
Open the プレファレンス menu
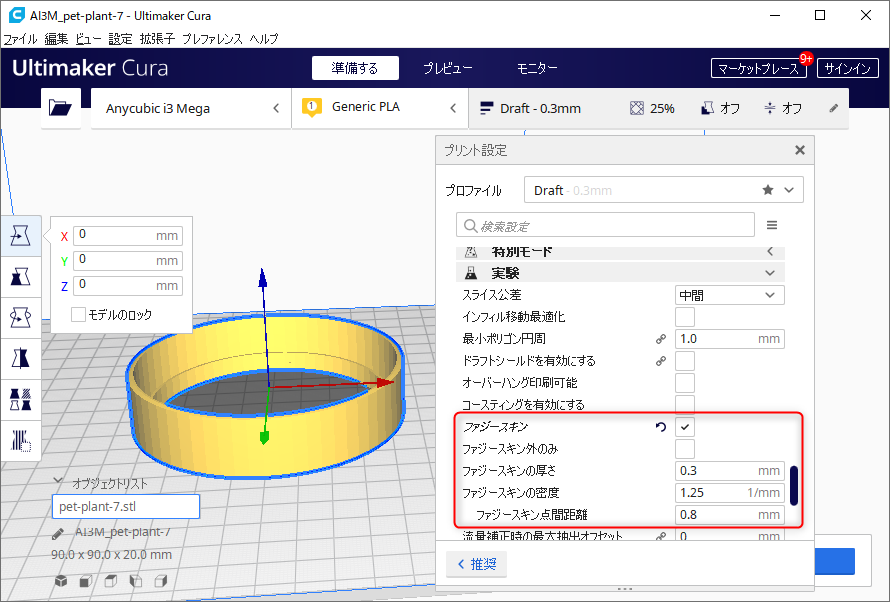212,39
